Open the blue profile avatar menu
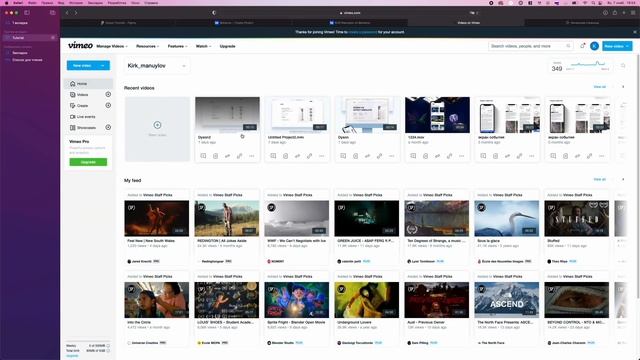The image size is (640, 360). [x=594, y=46]
